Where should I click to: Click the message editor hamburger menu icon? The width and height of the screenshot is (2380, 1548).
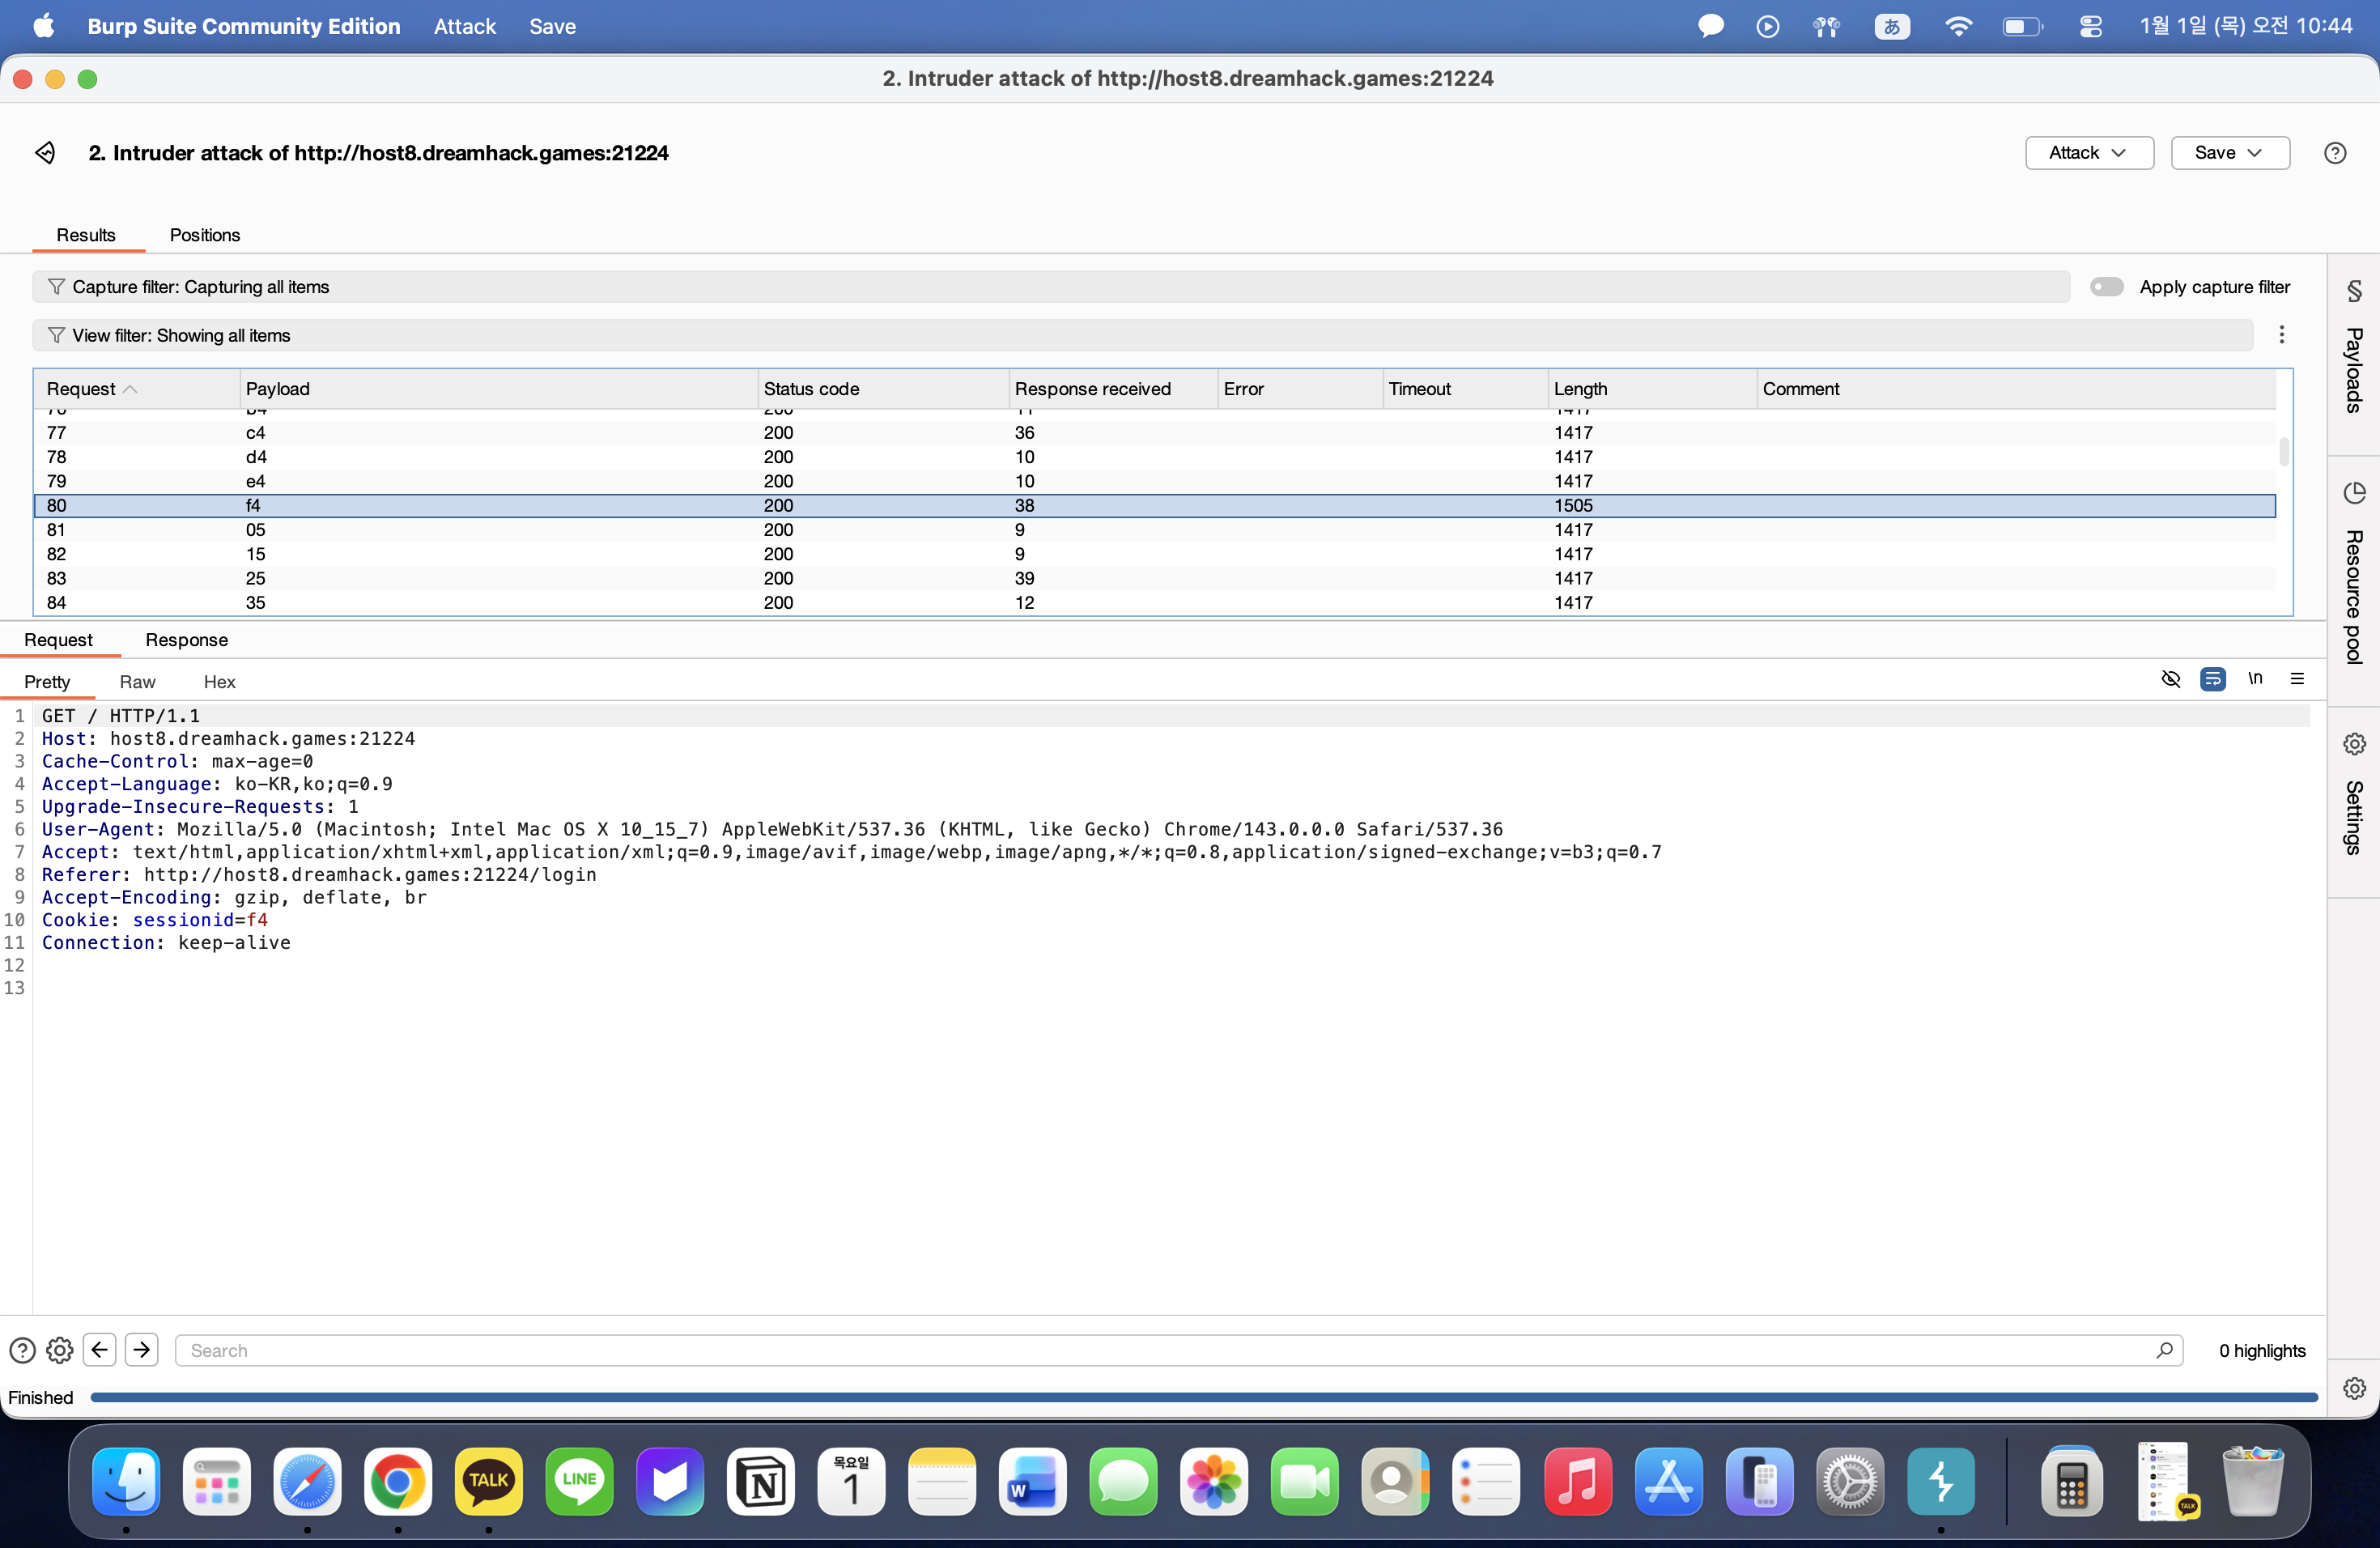2297,679
